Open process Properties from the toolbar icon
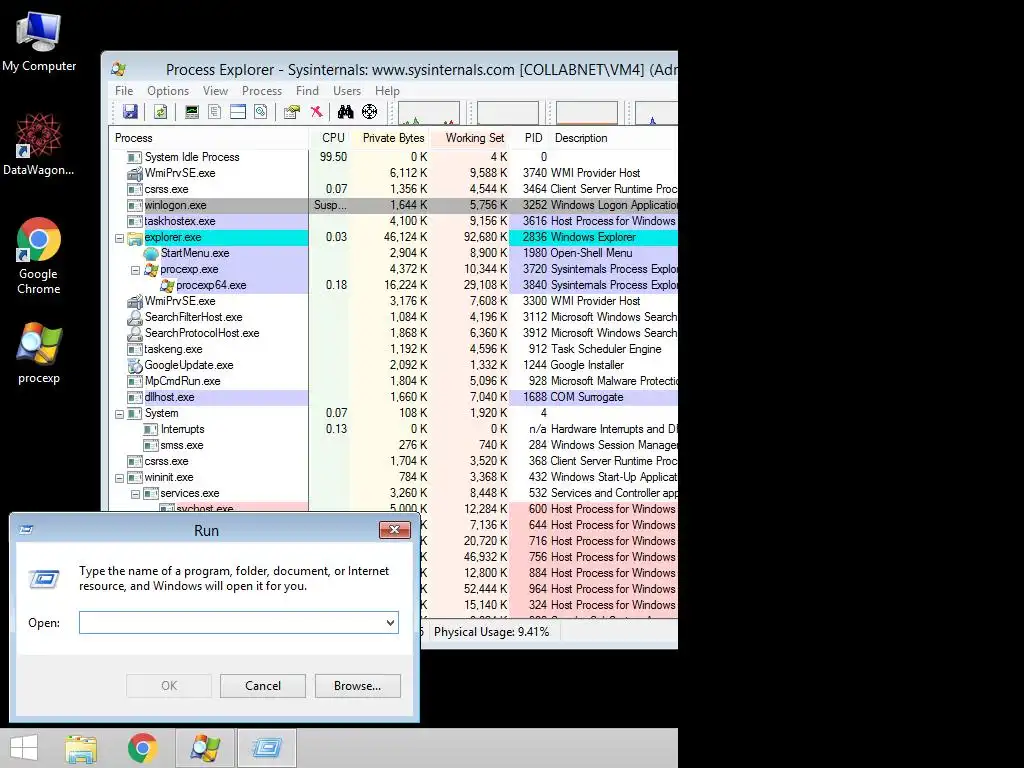 click(291, 112)
